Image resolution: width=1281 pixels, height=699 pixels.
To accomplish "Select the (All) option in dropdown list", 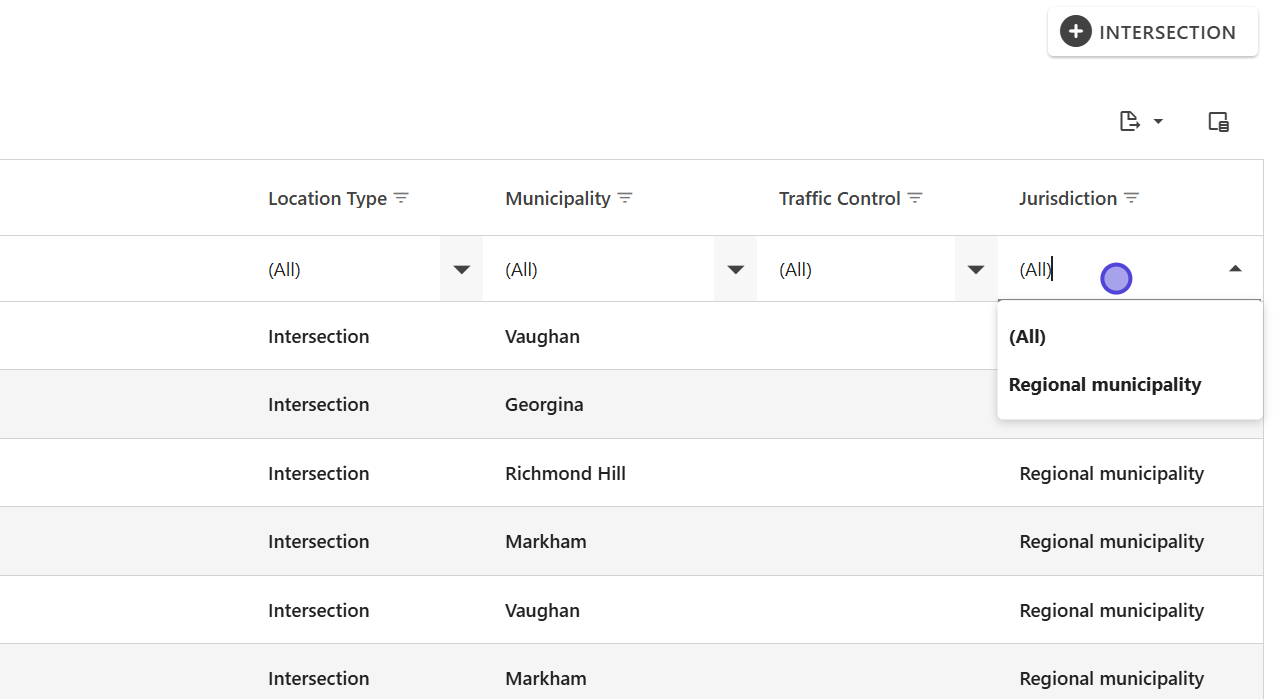I will point(1027,337).
